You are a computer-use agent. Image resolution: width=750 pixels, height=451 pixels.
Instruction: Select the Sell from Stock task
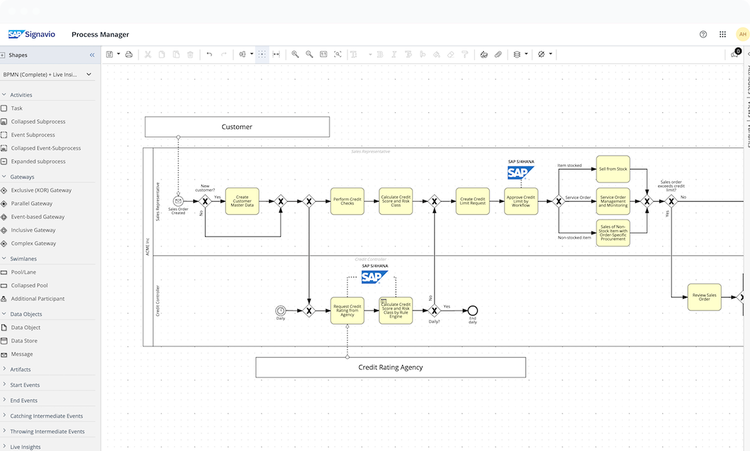pos(613,169)
